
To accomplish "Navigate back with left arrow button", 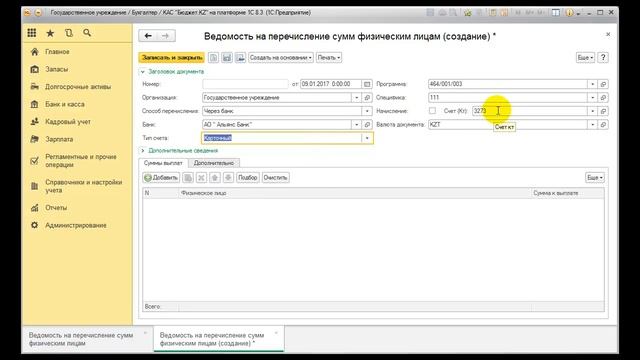I will [x=148, y=36].
